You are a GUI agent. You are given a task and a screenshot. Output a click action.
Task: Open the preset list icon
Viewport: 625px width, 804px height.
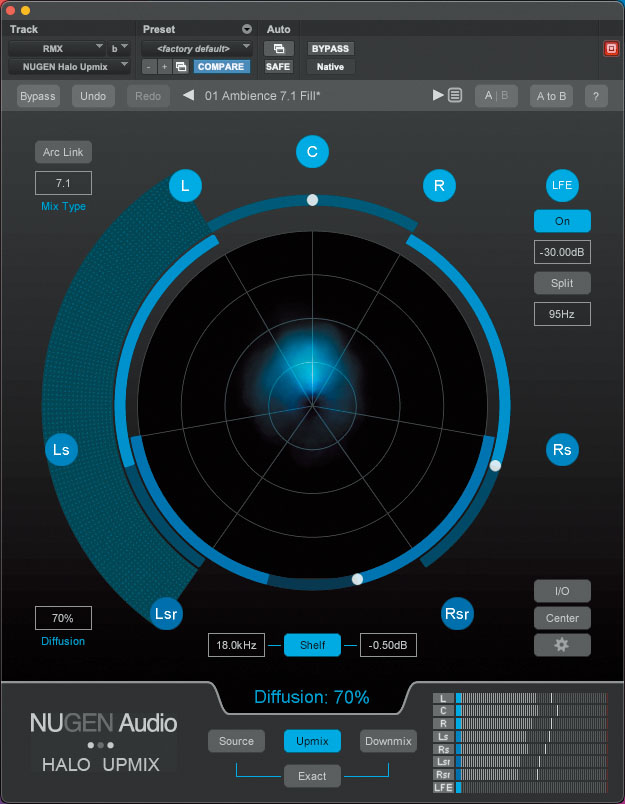point(455,95)
